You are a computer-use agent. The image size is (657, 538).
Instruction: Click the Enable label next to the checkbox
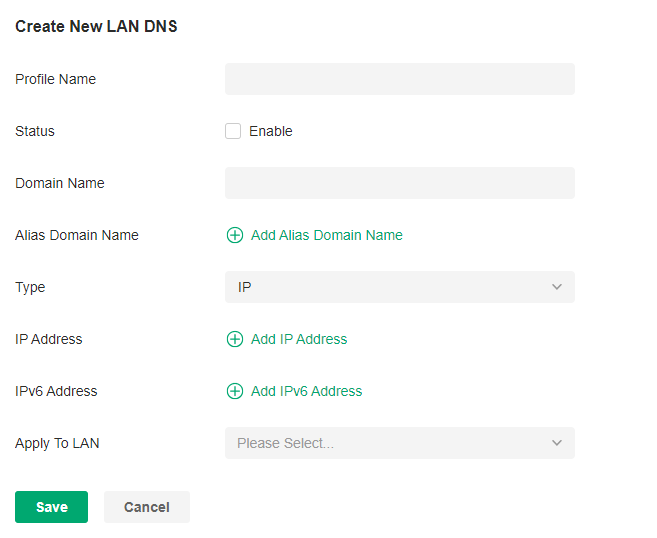pyautogui.click(x=271, y=131)
